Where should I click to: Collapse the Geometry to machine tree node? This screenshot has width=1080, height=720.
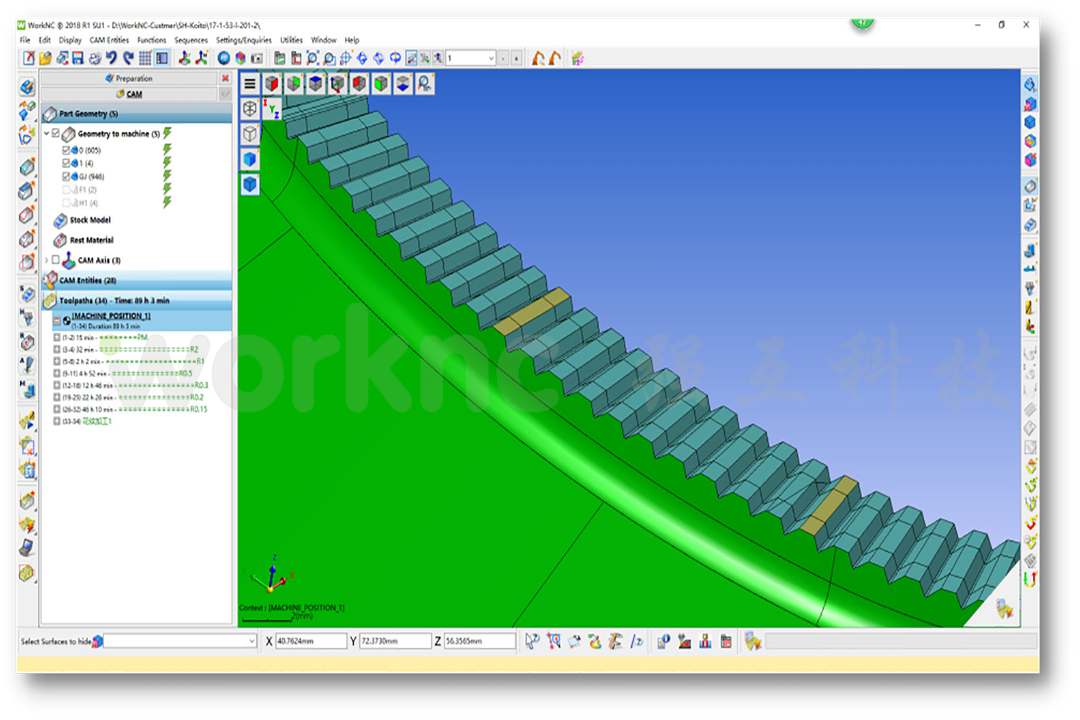[x=47, y=134]
